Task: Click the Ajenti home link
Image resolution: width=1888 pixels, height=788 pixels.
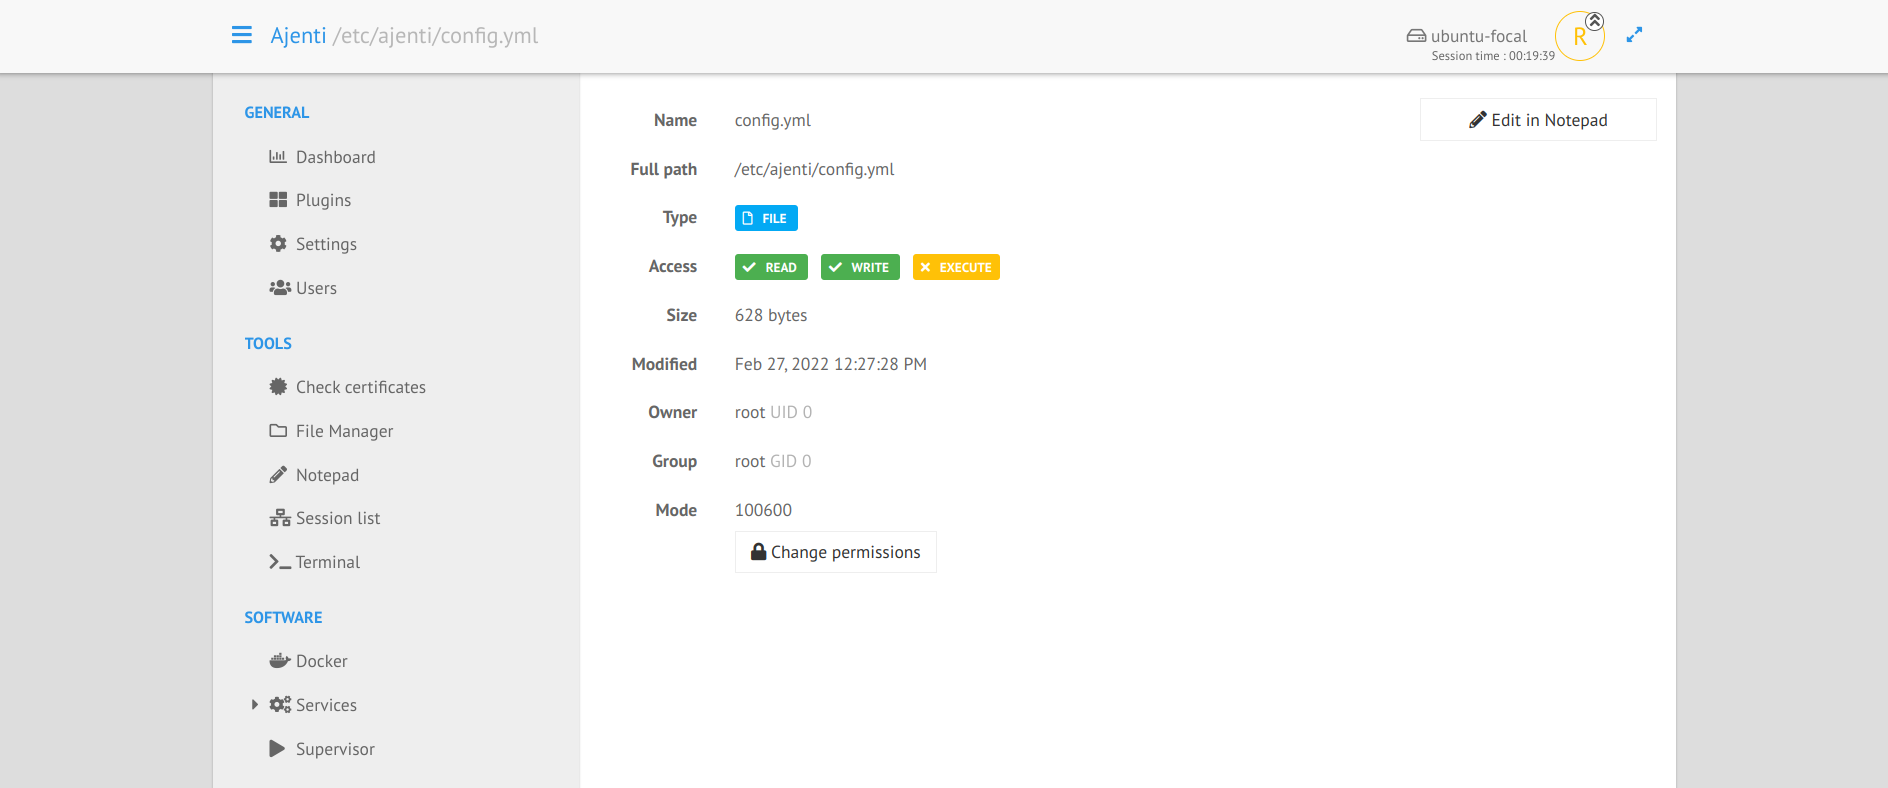Action: (x=298, y=35)
